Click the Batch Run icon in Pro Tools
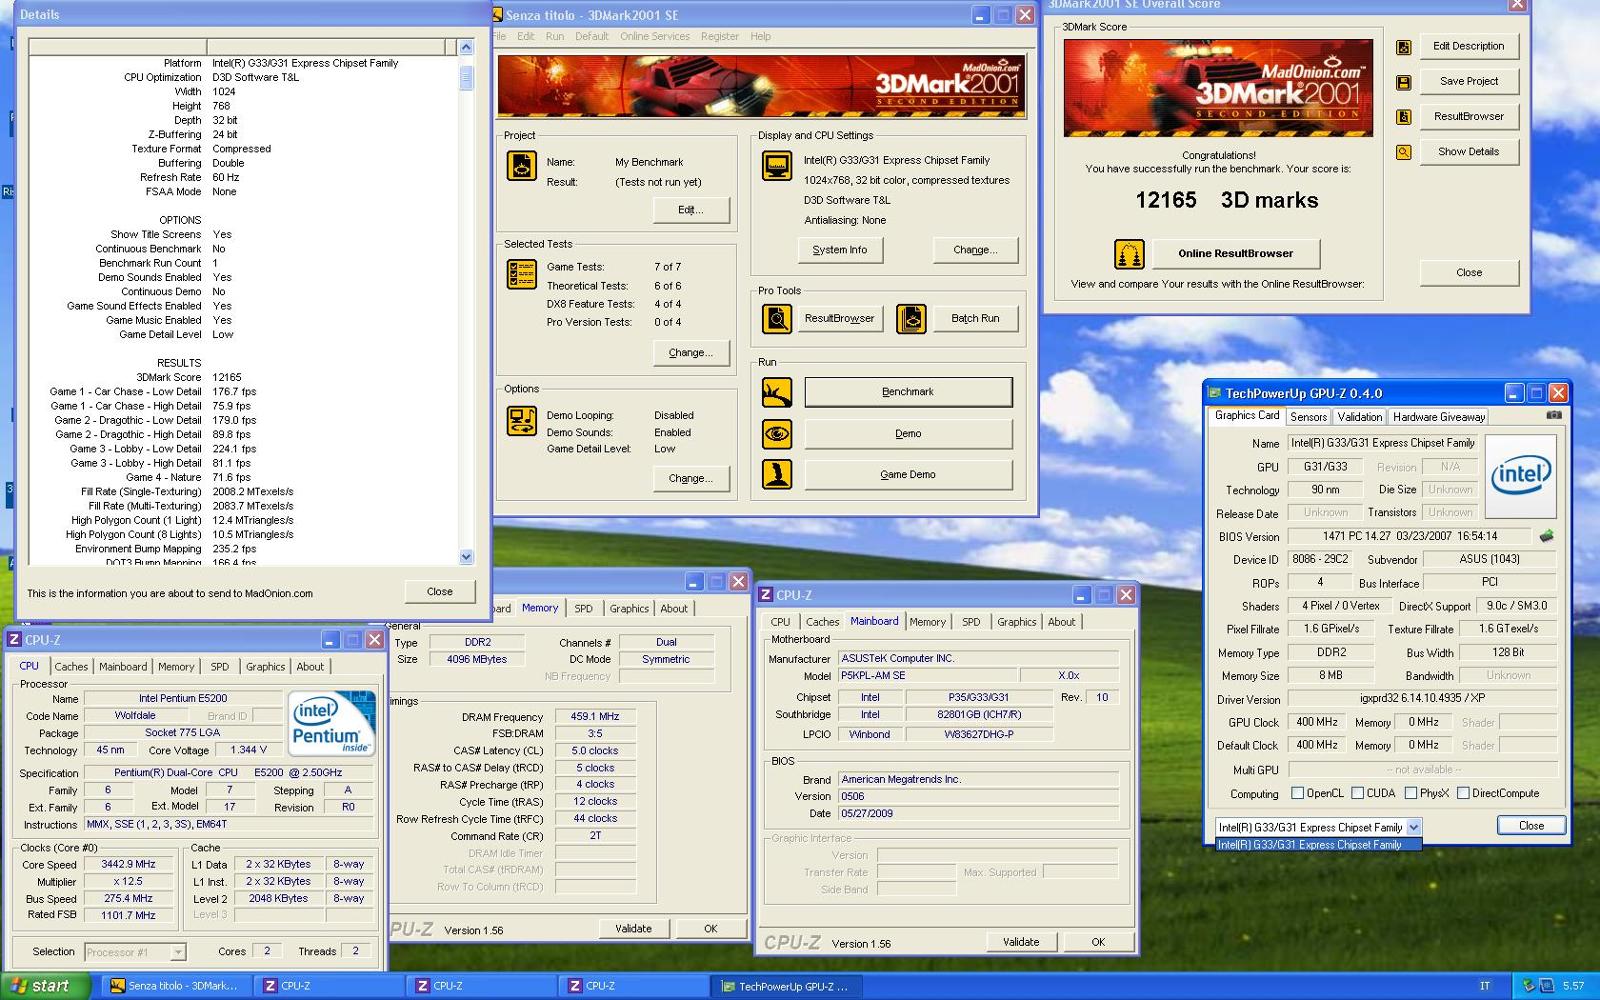The width and height of the screenshot is (1600, 1000). pos(911,319)
